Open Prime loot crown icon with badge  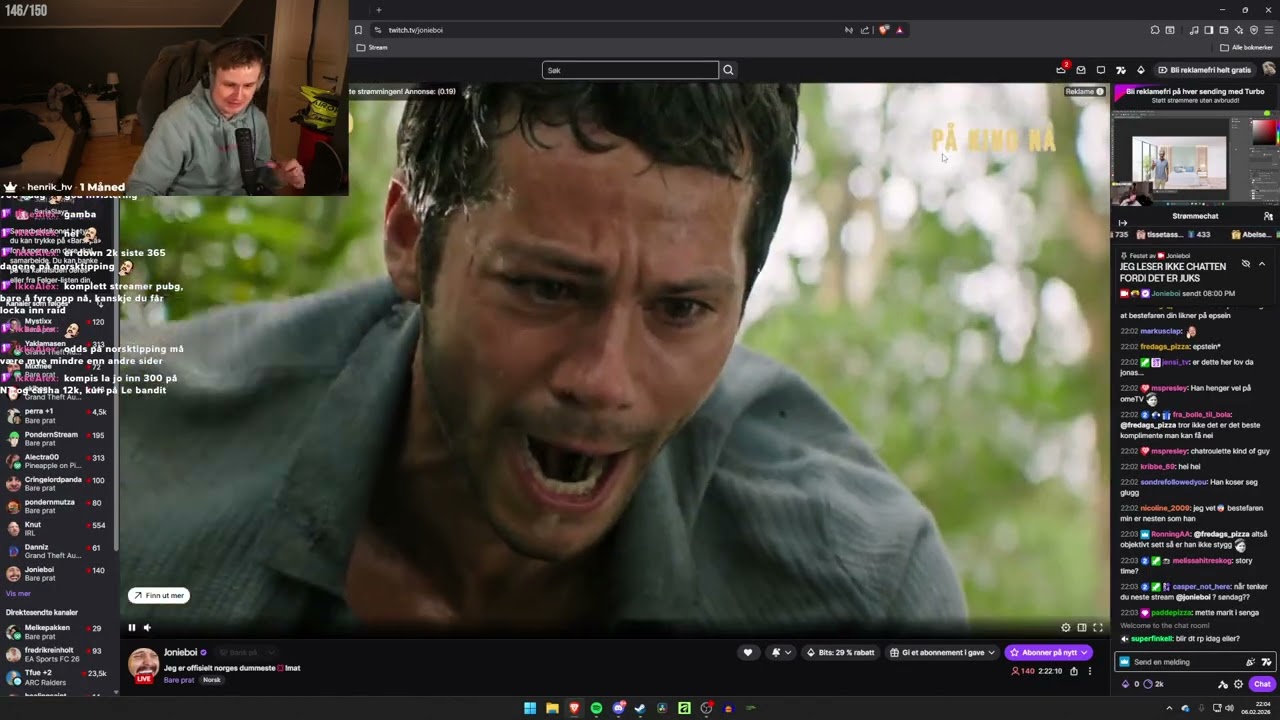(1061, 70)
